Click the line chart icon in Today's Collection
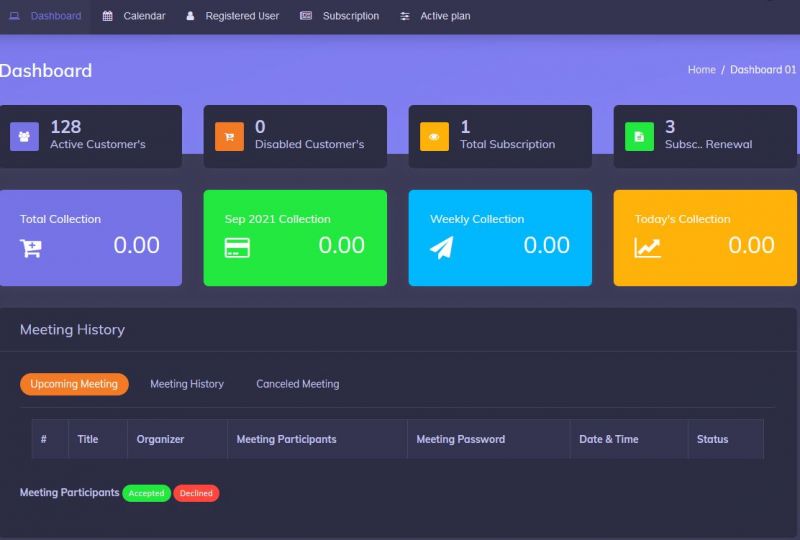 point(647,248)
